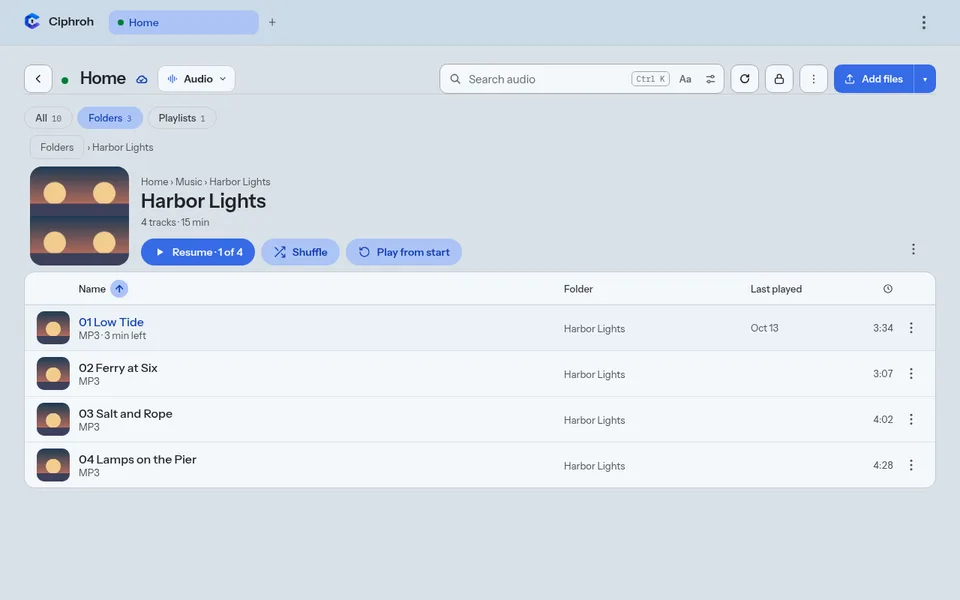The width and height of the screenshot is (960, 600).
Task: Open the Audio view dropdown
Action: [x=197, y=79]
